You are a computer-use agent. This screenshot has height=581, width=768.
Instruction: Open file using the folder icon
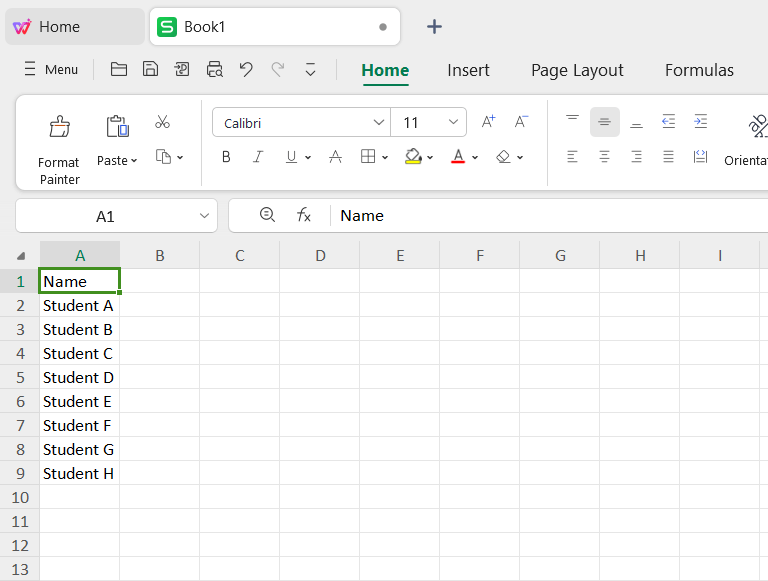coord(119,69)
